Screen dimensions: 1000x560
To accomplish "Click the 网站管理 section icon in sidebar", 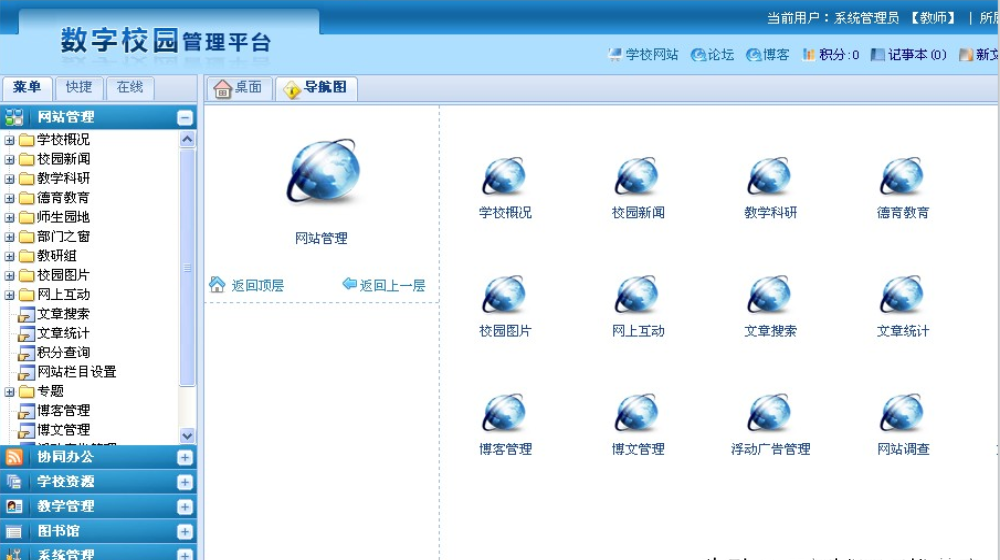I will pos(14,117).
